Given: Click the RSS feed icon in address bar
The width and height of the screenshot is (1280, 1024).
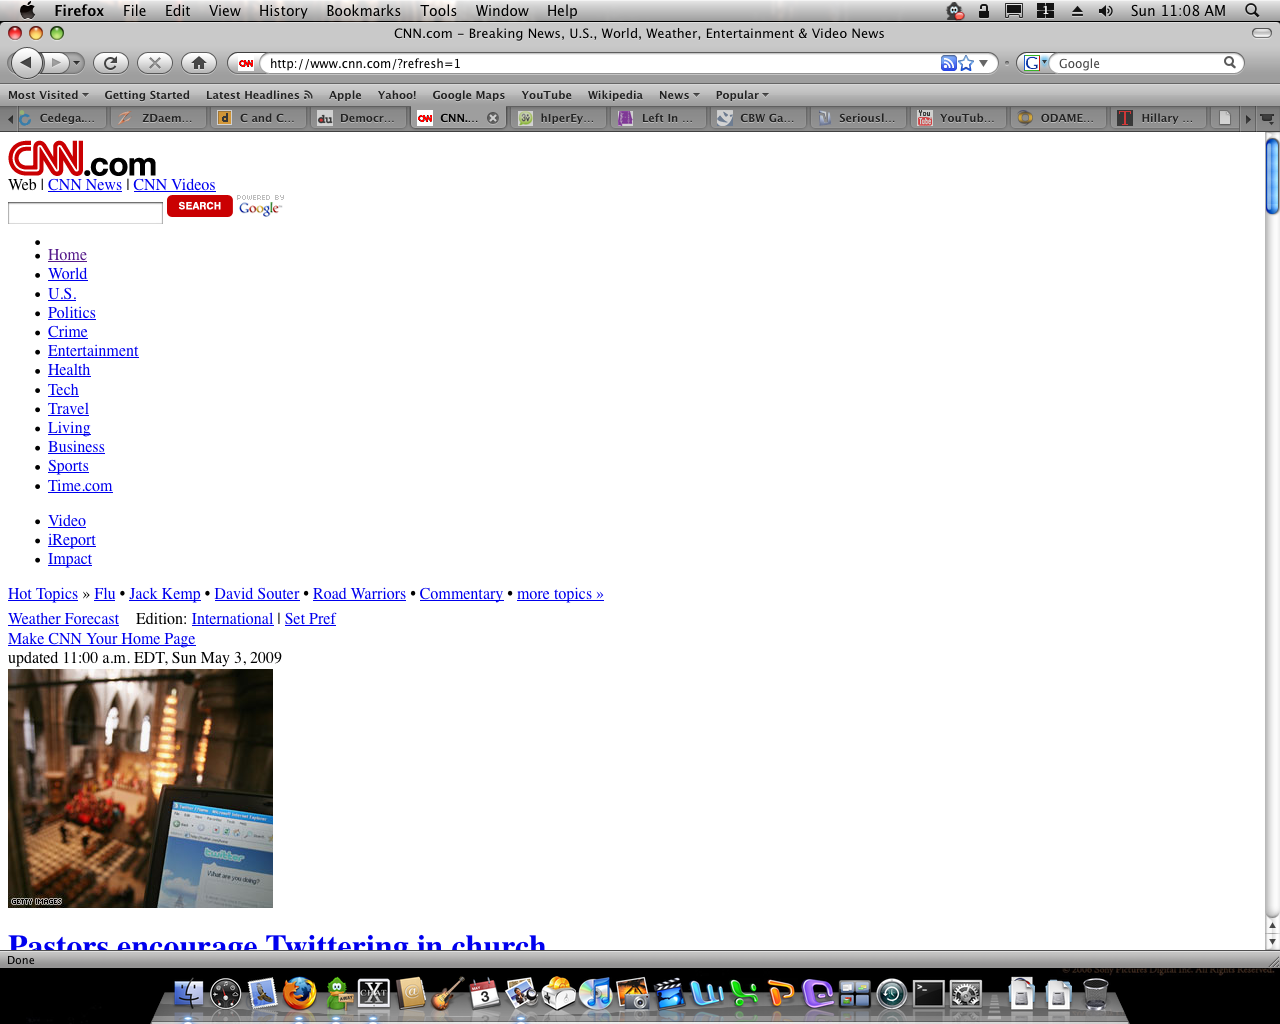Looking at the screenshot, I should (x=948, y=63).
